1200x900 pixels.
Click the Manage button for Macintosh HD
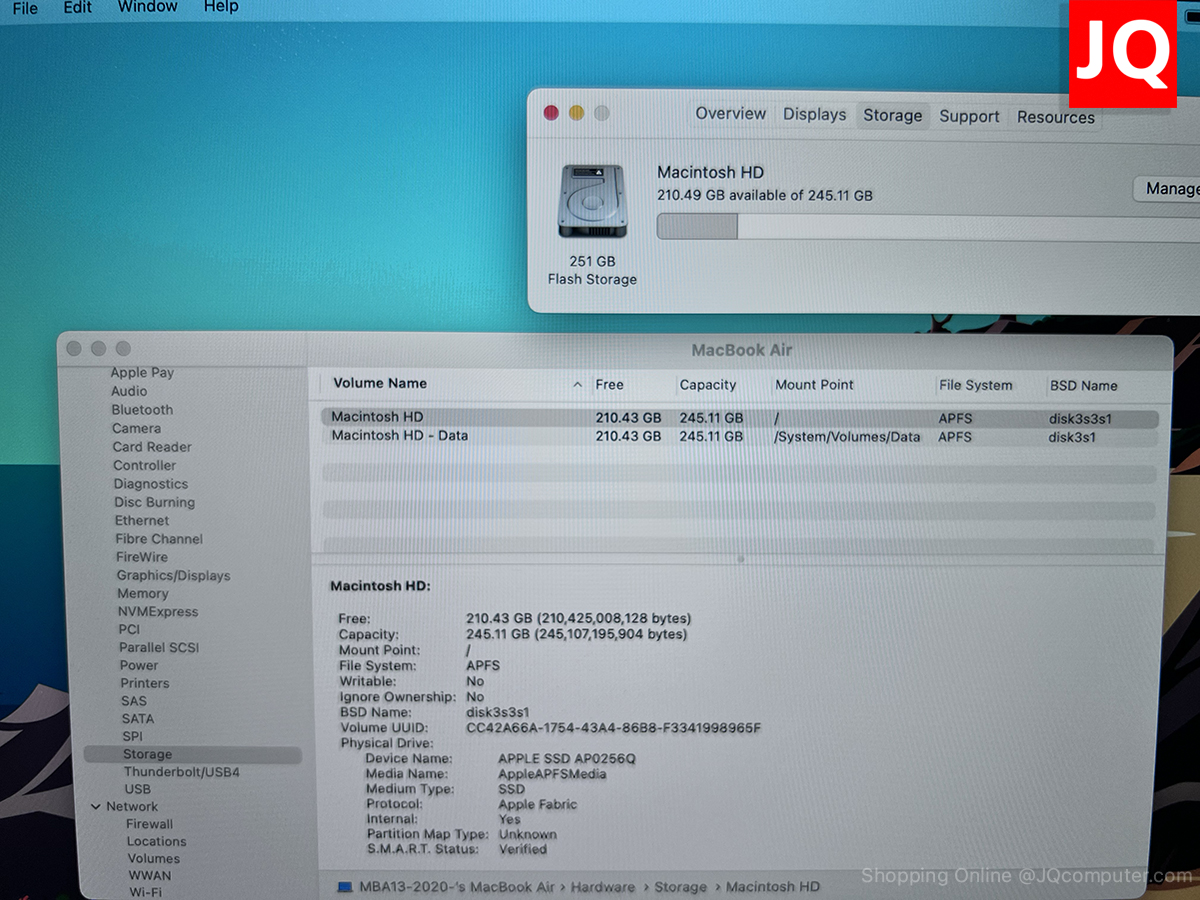tap(1168, 188)
